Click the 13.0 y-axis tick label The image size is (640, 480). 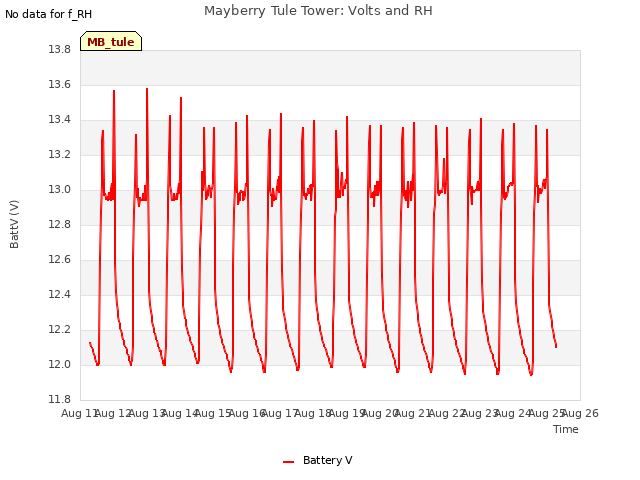pos(60,190)
